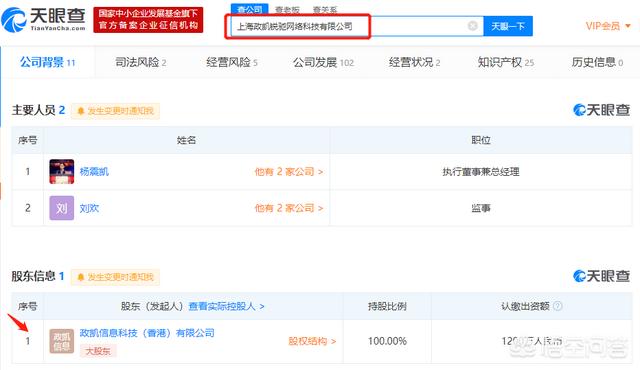Switch to the 经营风险 tab
Screen dimensions: 640x370
(x=232, y=62)
